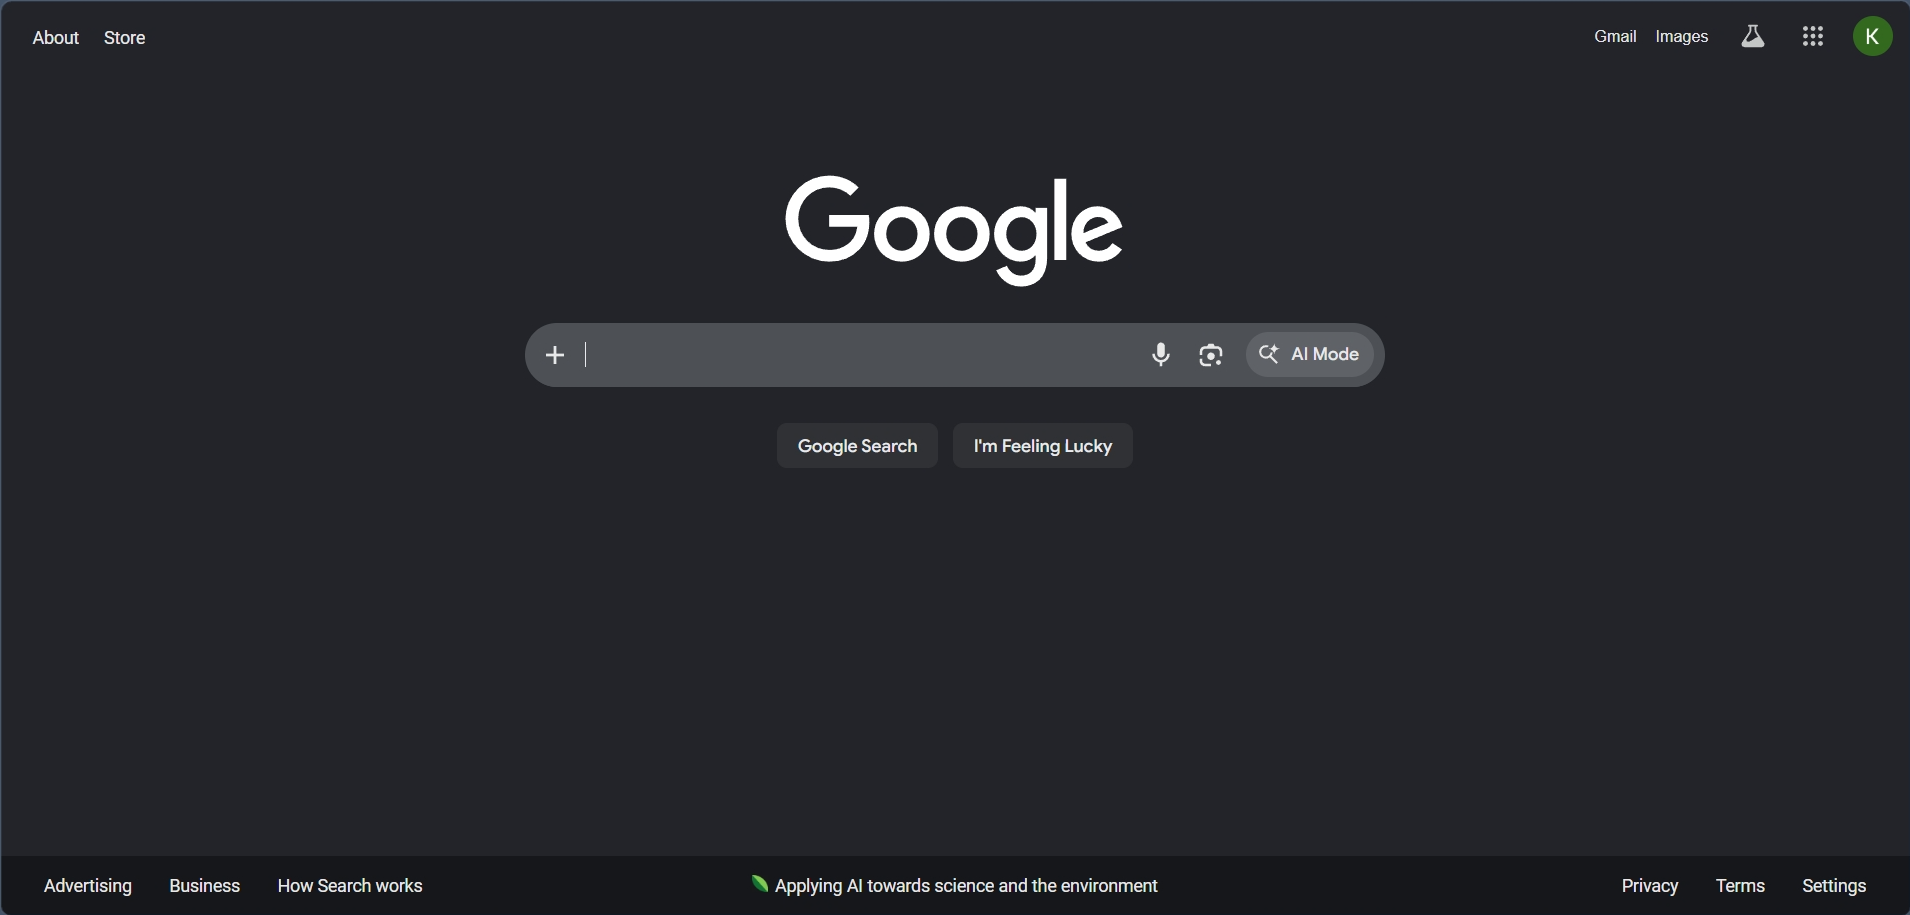Open the Store link
Image resolution: width=1910 pixels, height=915 pixels.
(125, 38)
